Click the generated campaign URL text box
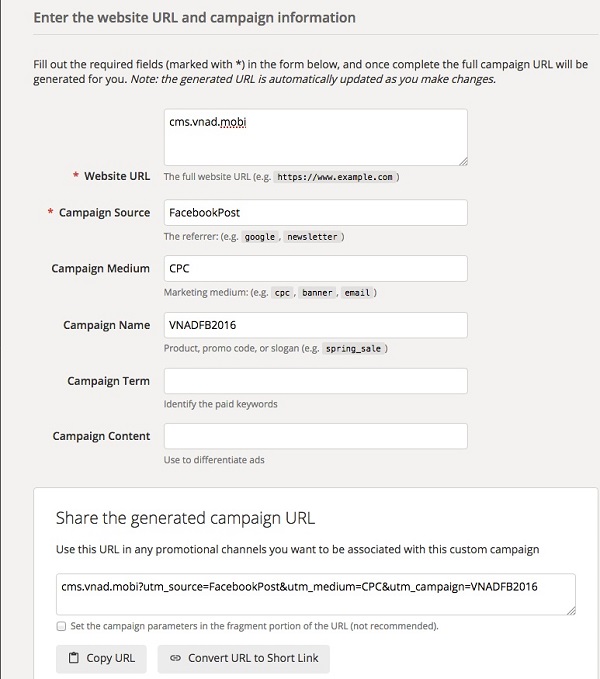 click(x=315, y=593)
